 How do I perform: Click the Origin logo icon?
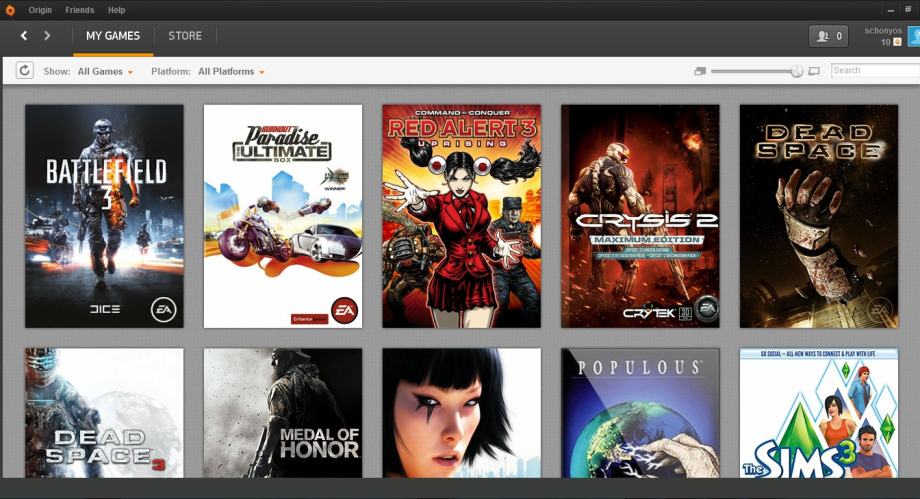click(10, 10)
